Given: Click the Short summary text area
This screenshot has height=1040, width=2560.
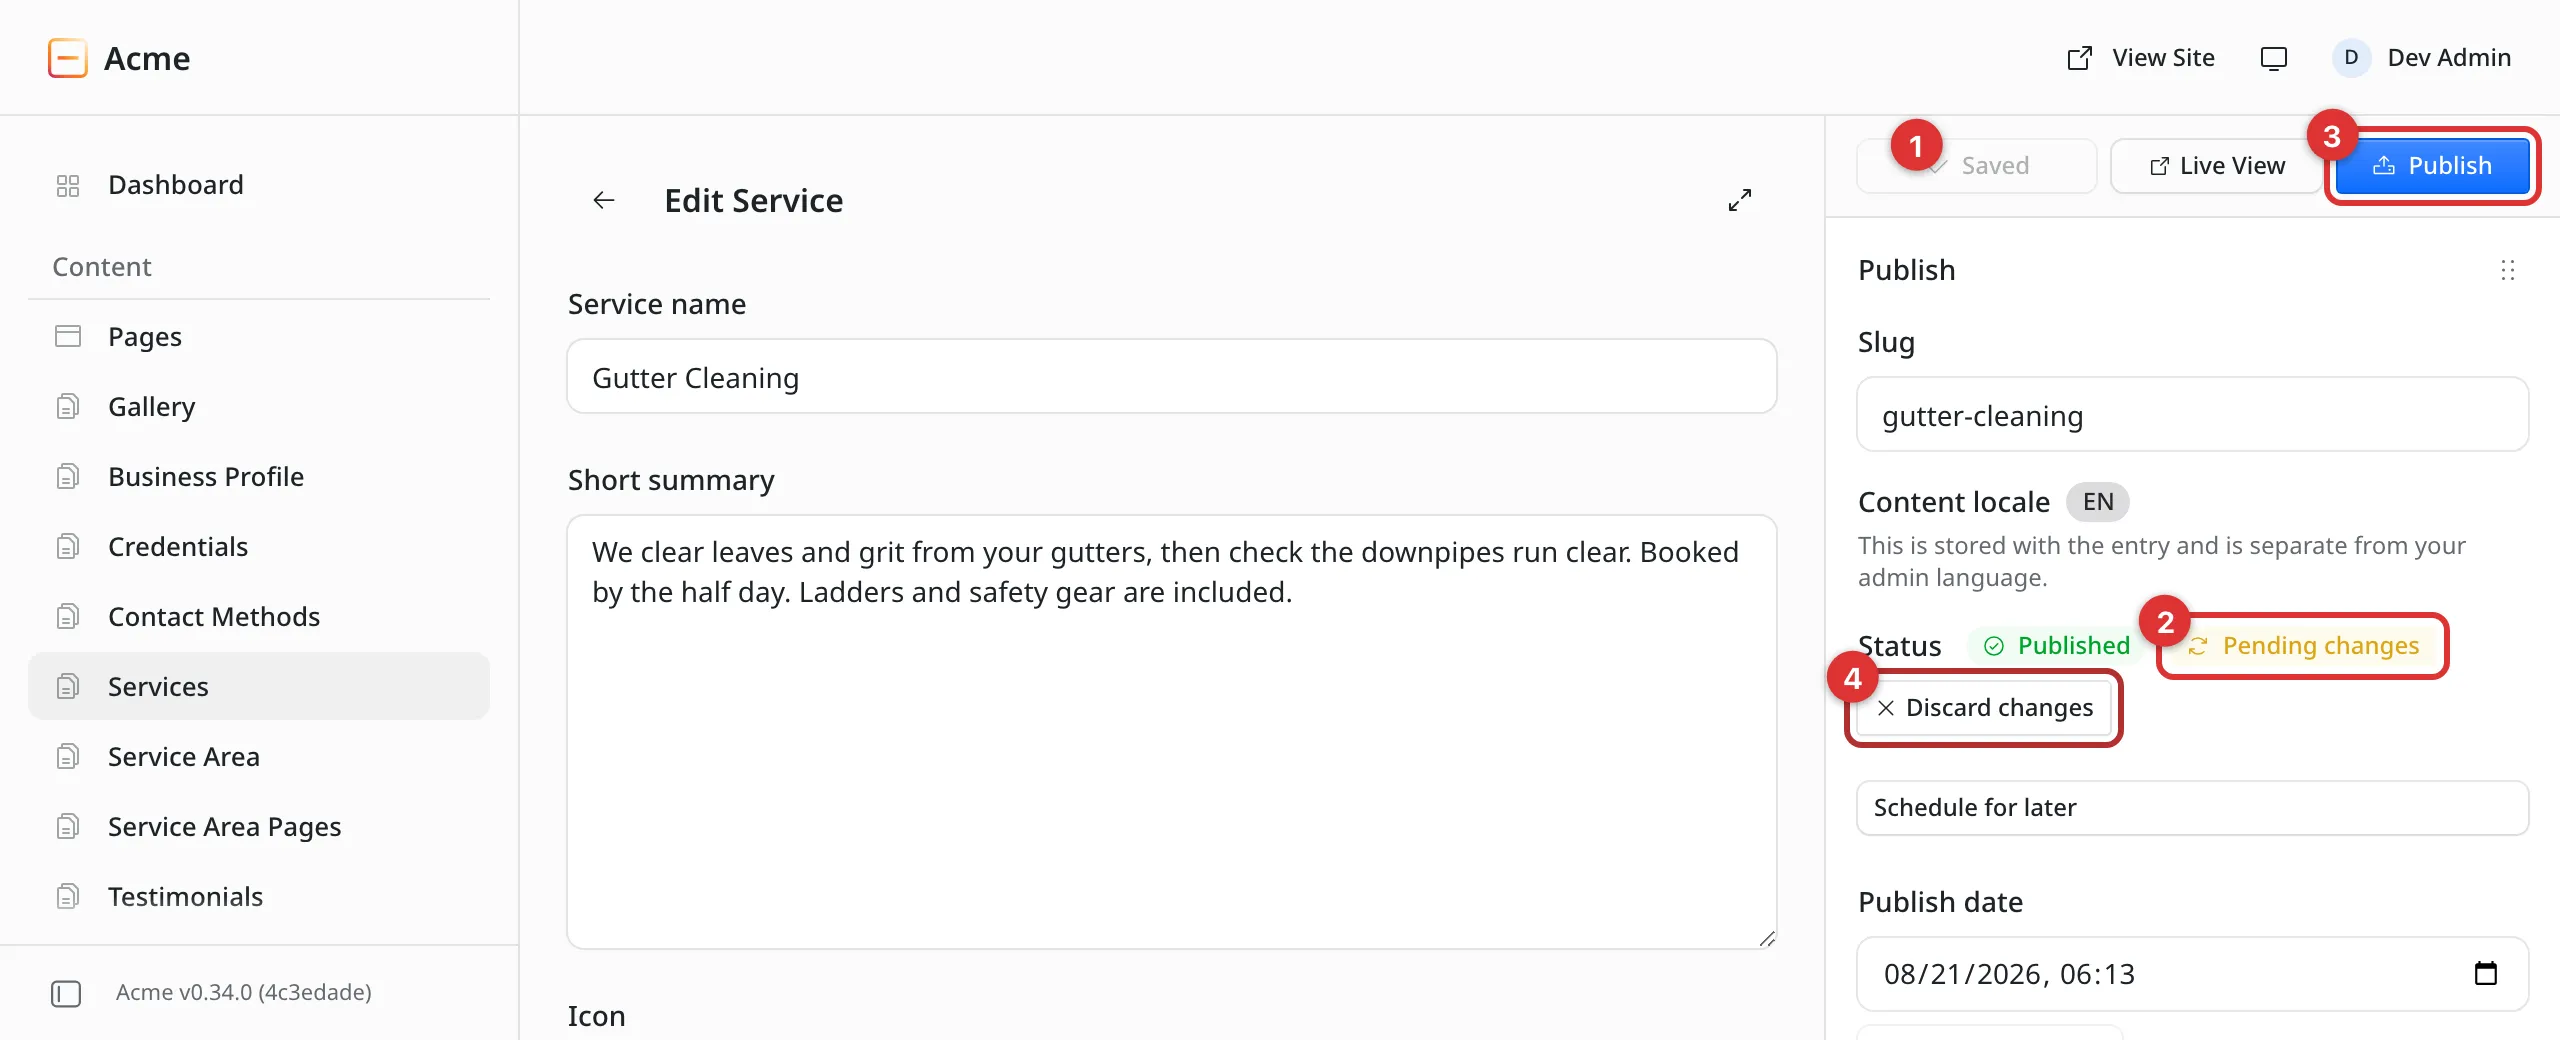Looking at the screenshot, I should [1171, 732].
